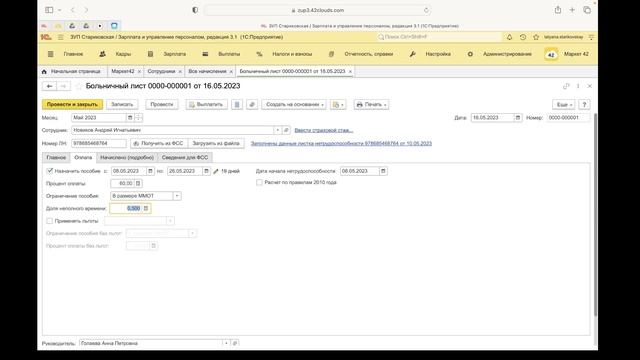Enable Расчет по правилам 2010 года
Image resolution: width=640 pixels, height=360 pixels.
pyautogui.click(x=259, y=182)
